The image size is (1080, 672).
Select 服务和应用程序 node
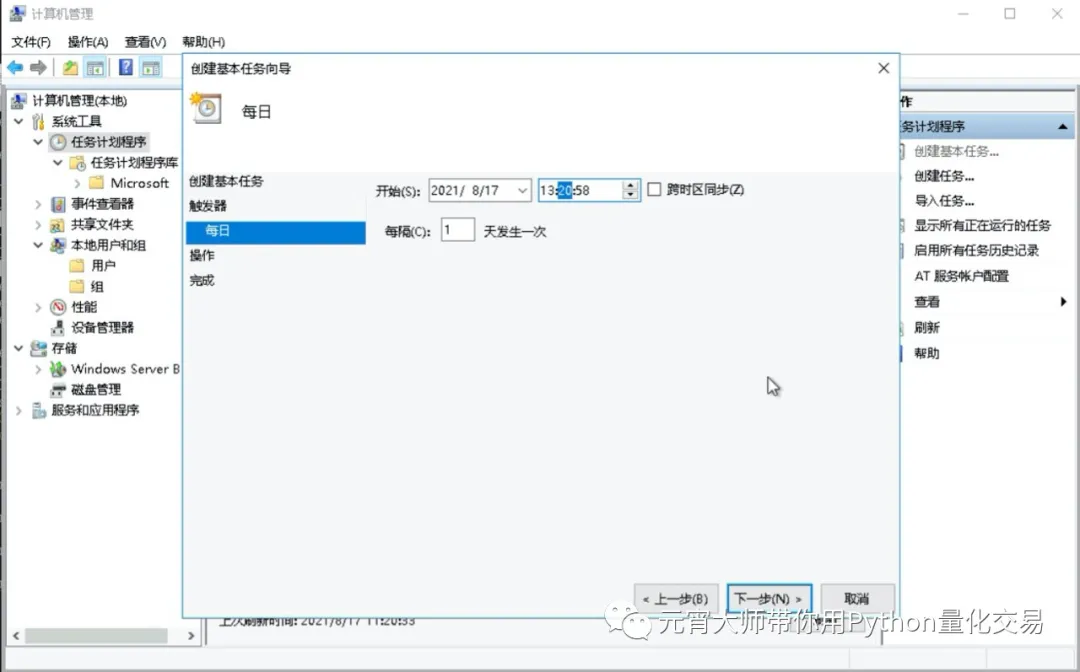pyautogui.click(x=95, y=410)
